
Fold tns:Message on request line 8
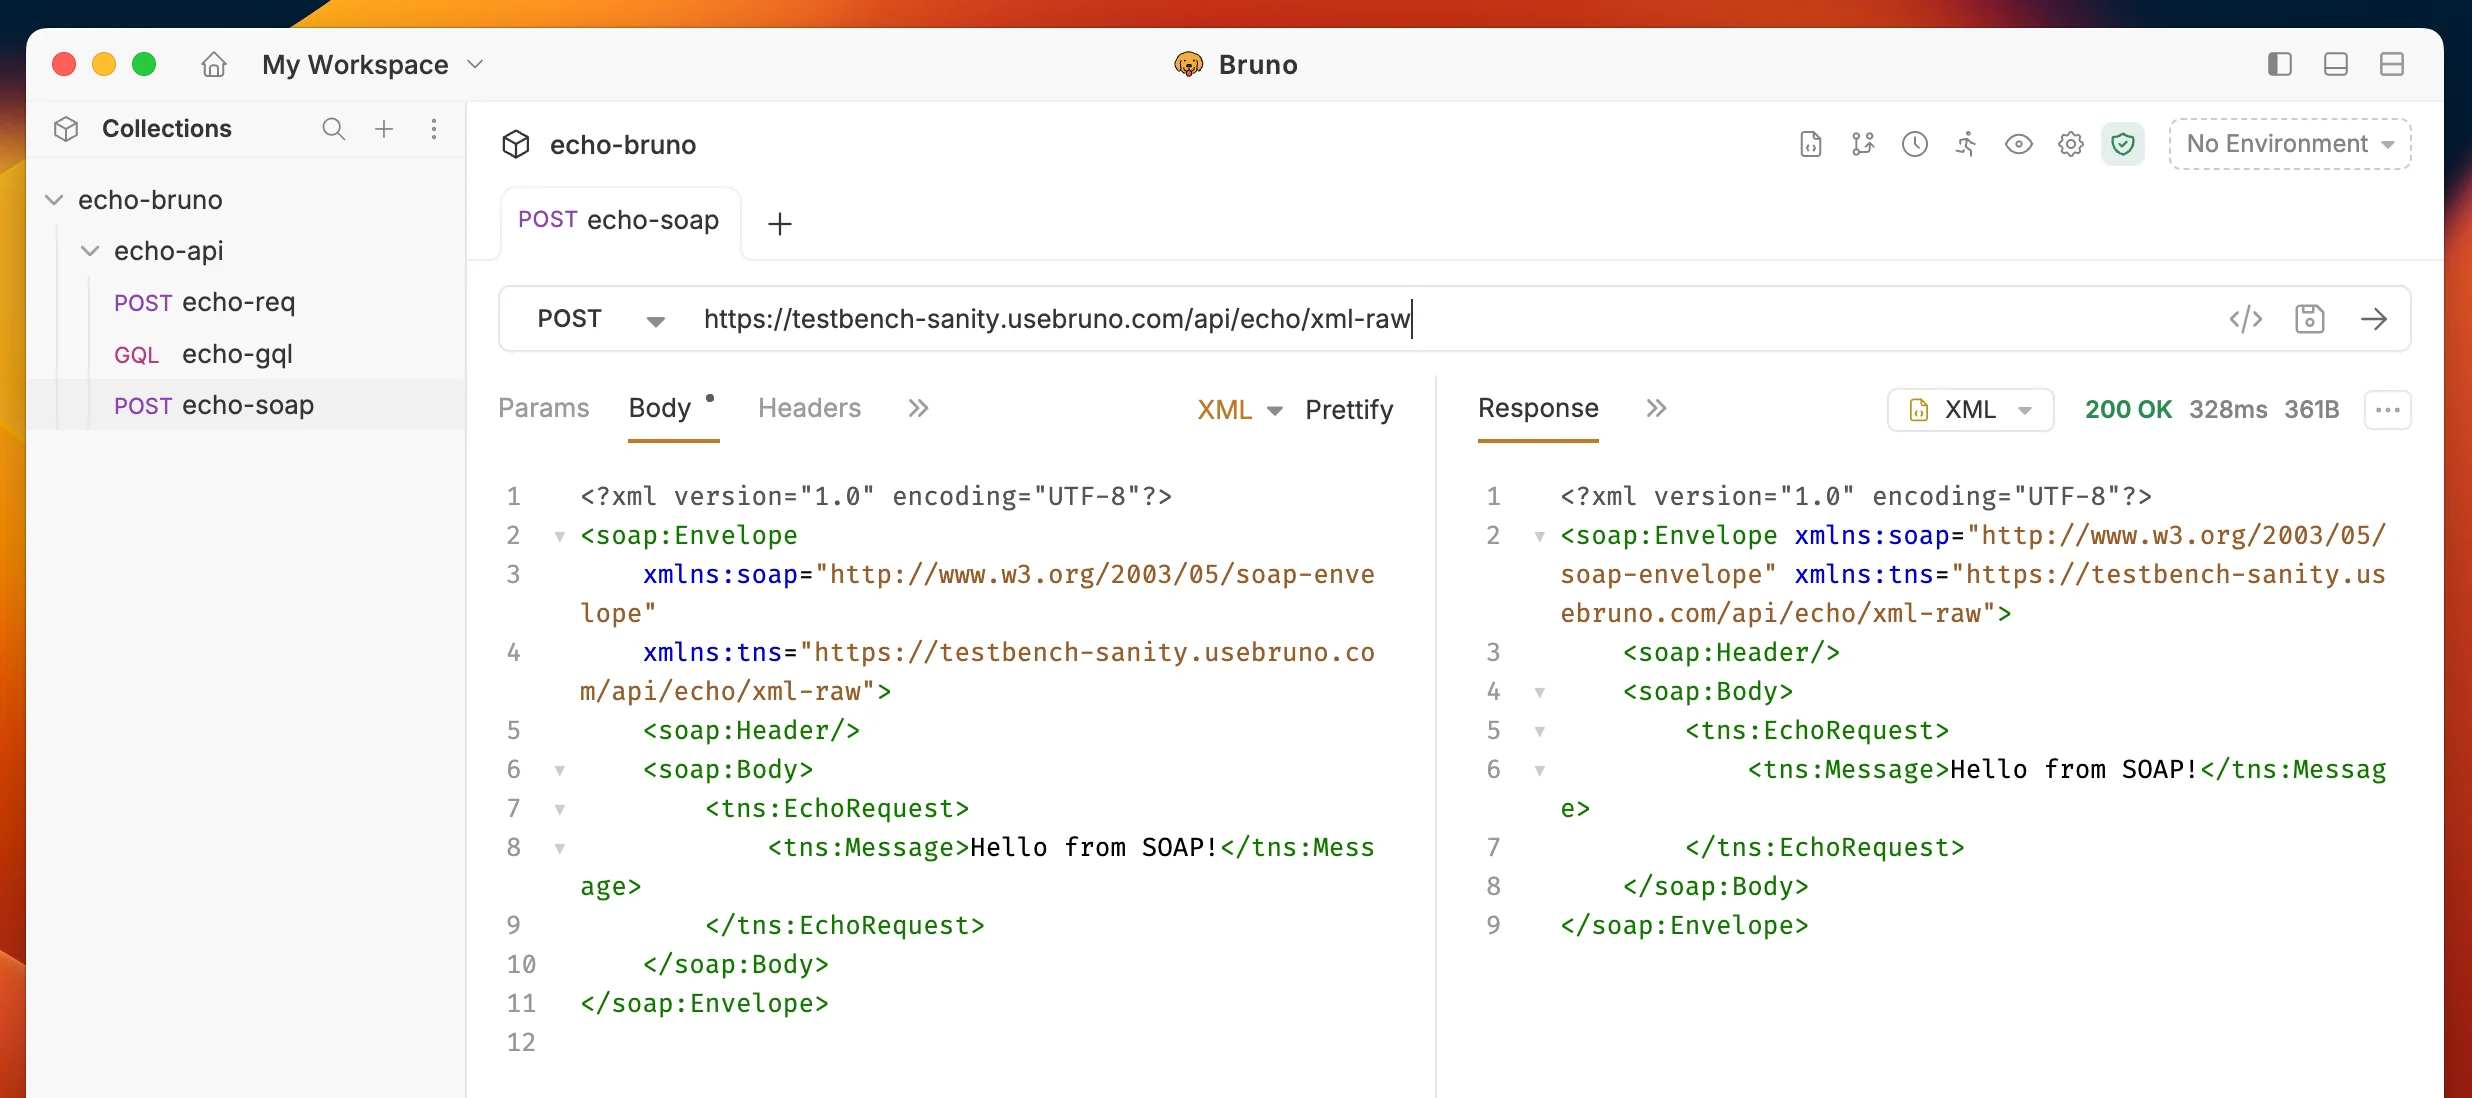(560, 849)
